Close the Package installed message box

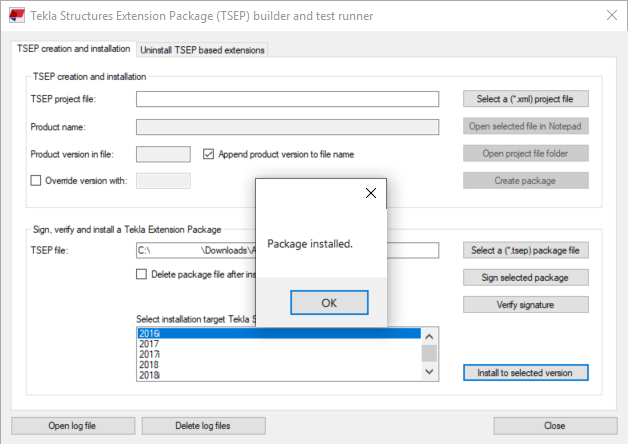(370, 193)
